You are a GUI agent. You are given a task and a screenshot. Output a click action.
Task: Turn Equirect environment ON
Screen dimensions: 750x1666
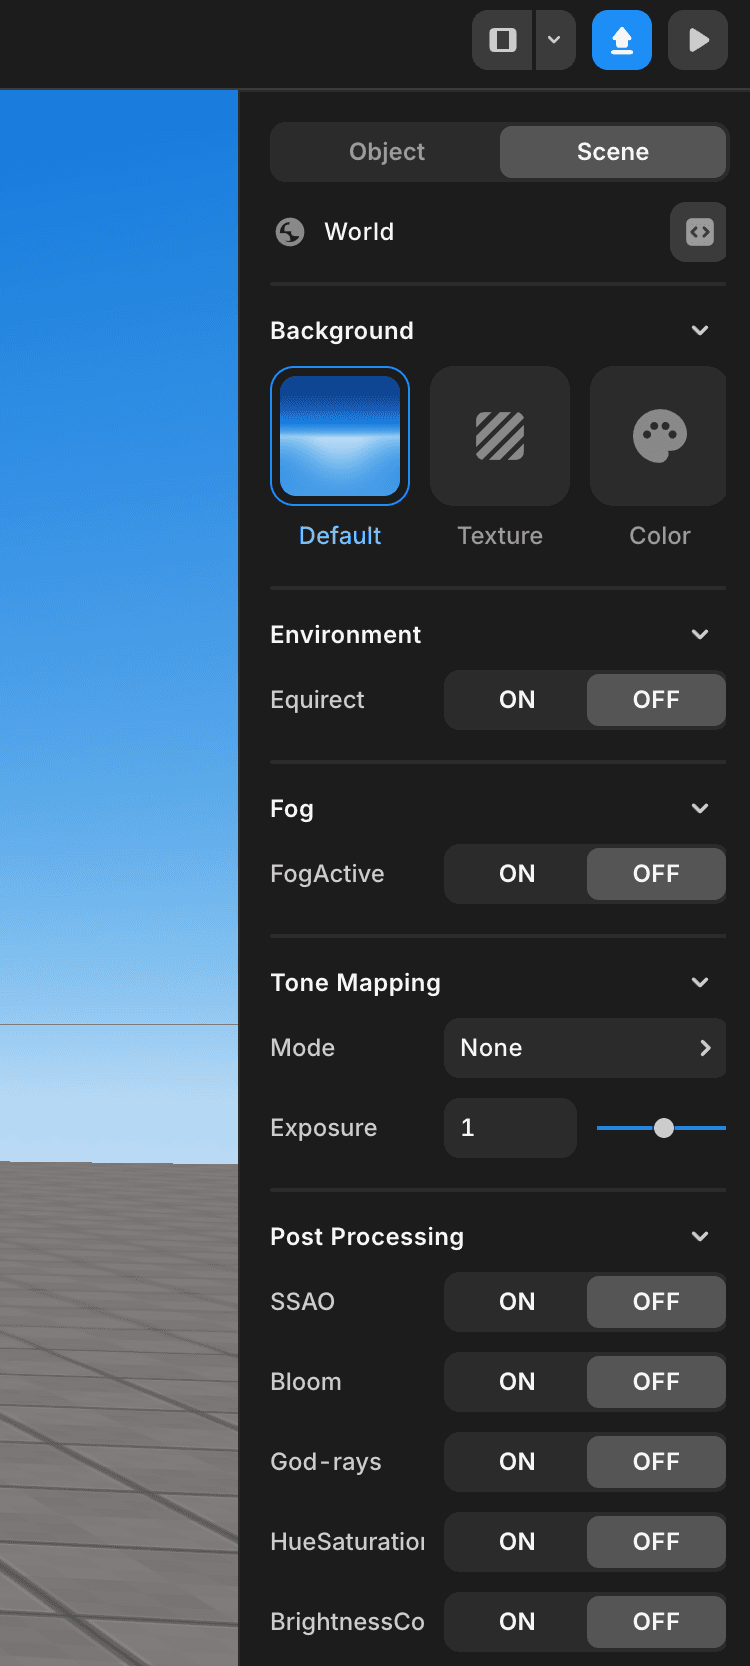tap(517, 700)
